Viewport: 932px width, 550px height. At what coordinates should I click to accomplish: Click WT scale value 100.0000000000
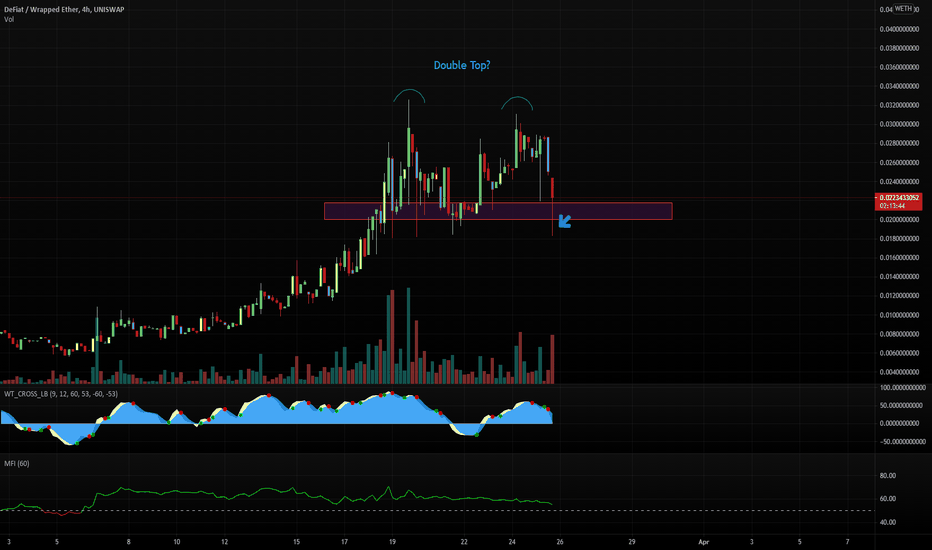[903, 388]
